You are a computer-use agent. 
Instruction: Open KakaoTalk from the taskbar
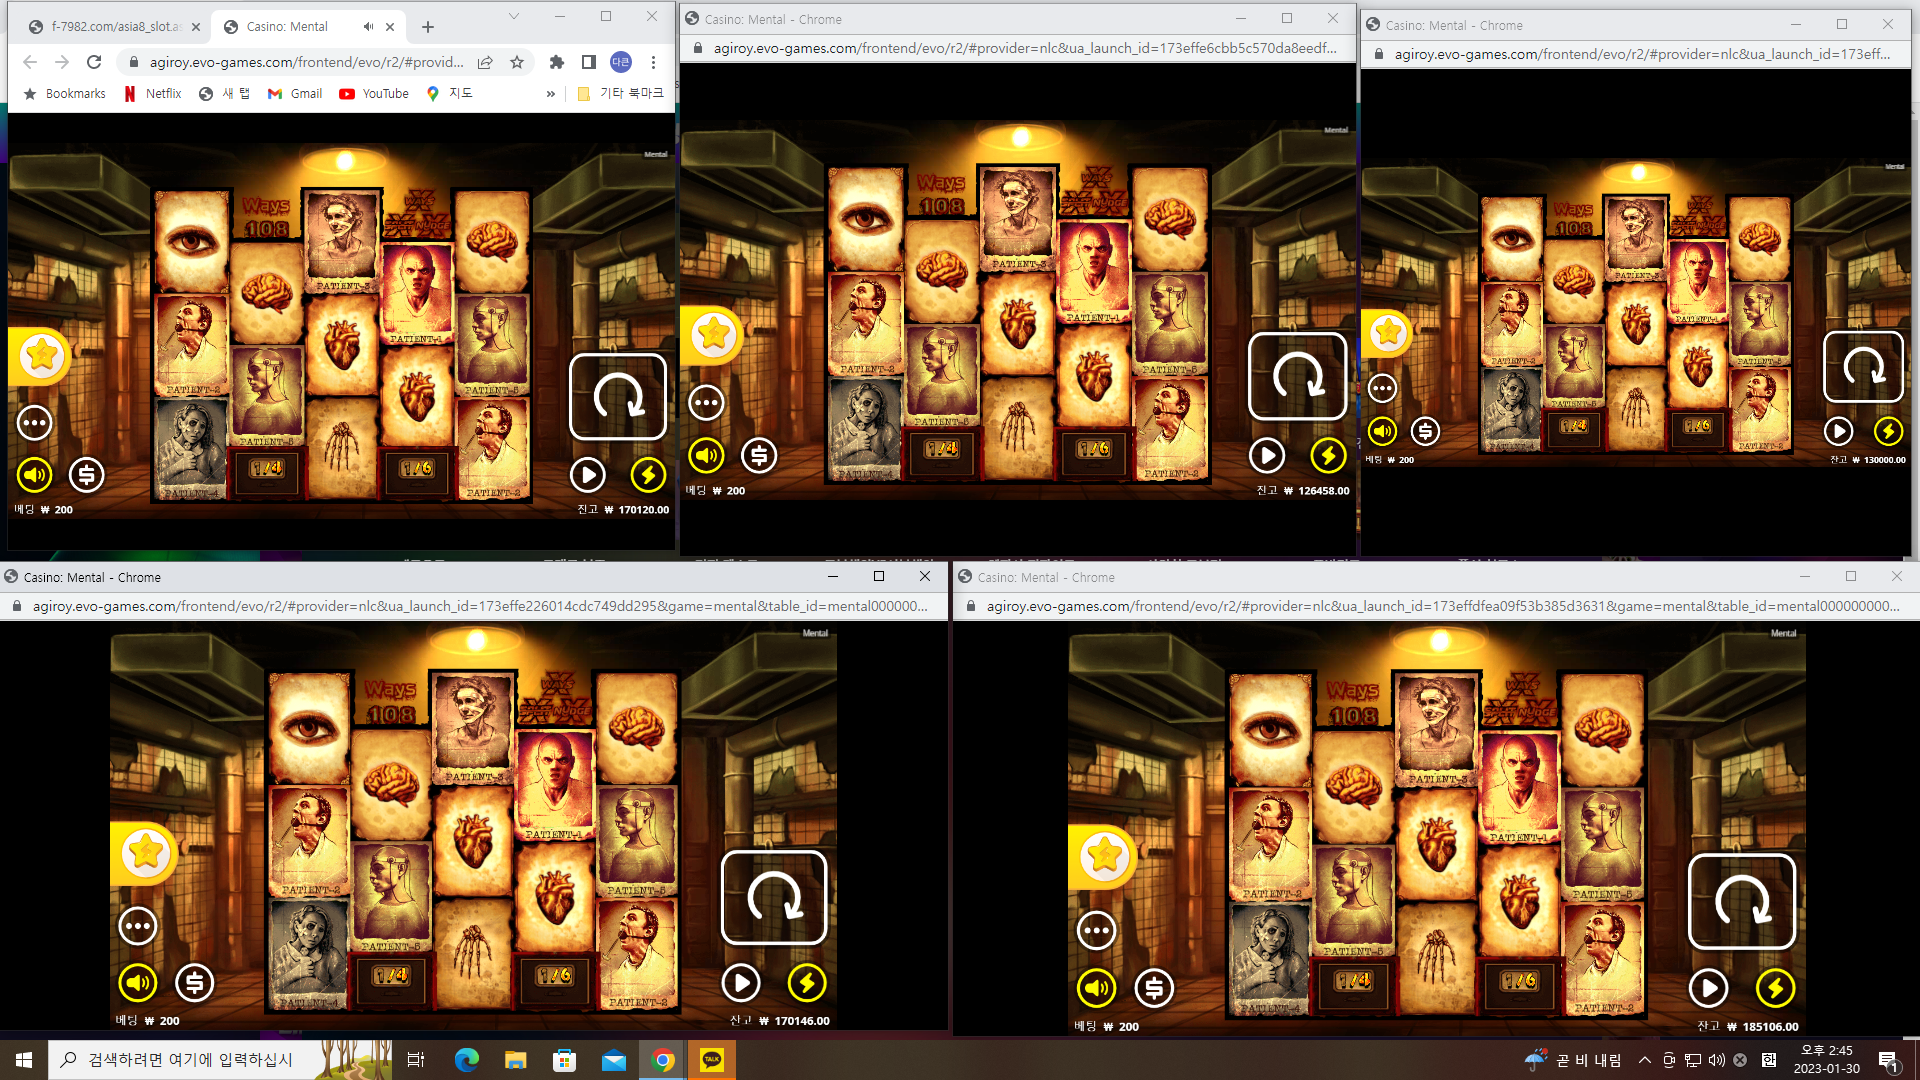point(712,1060)
